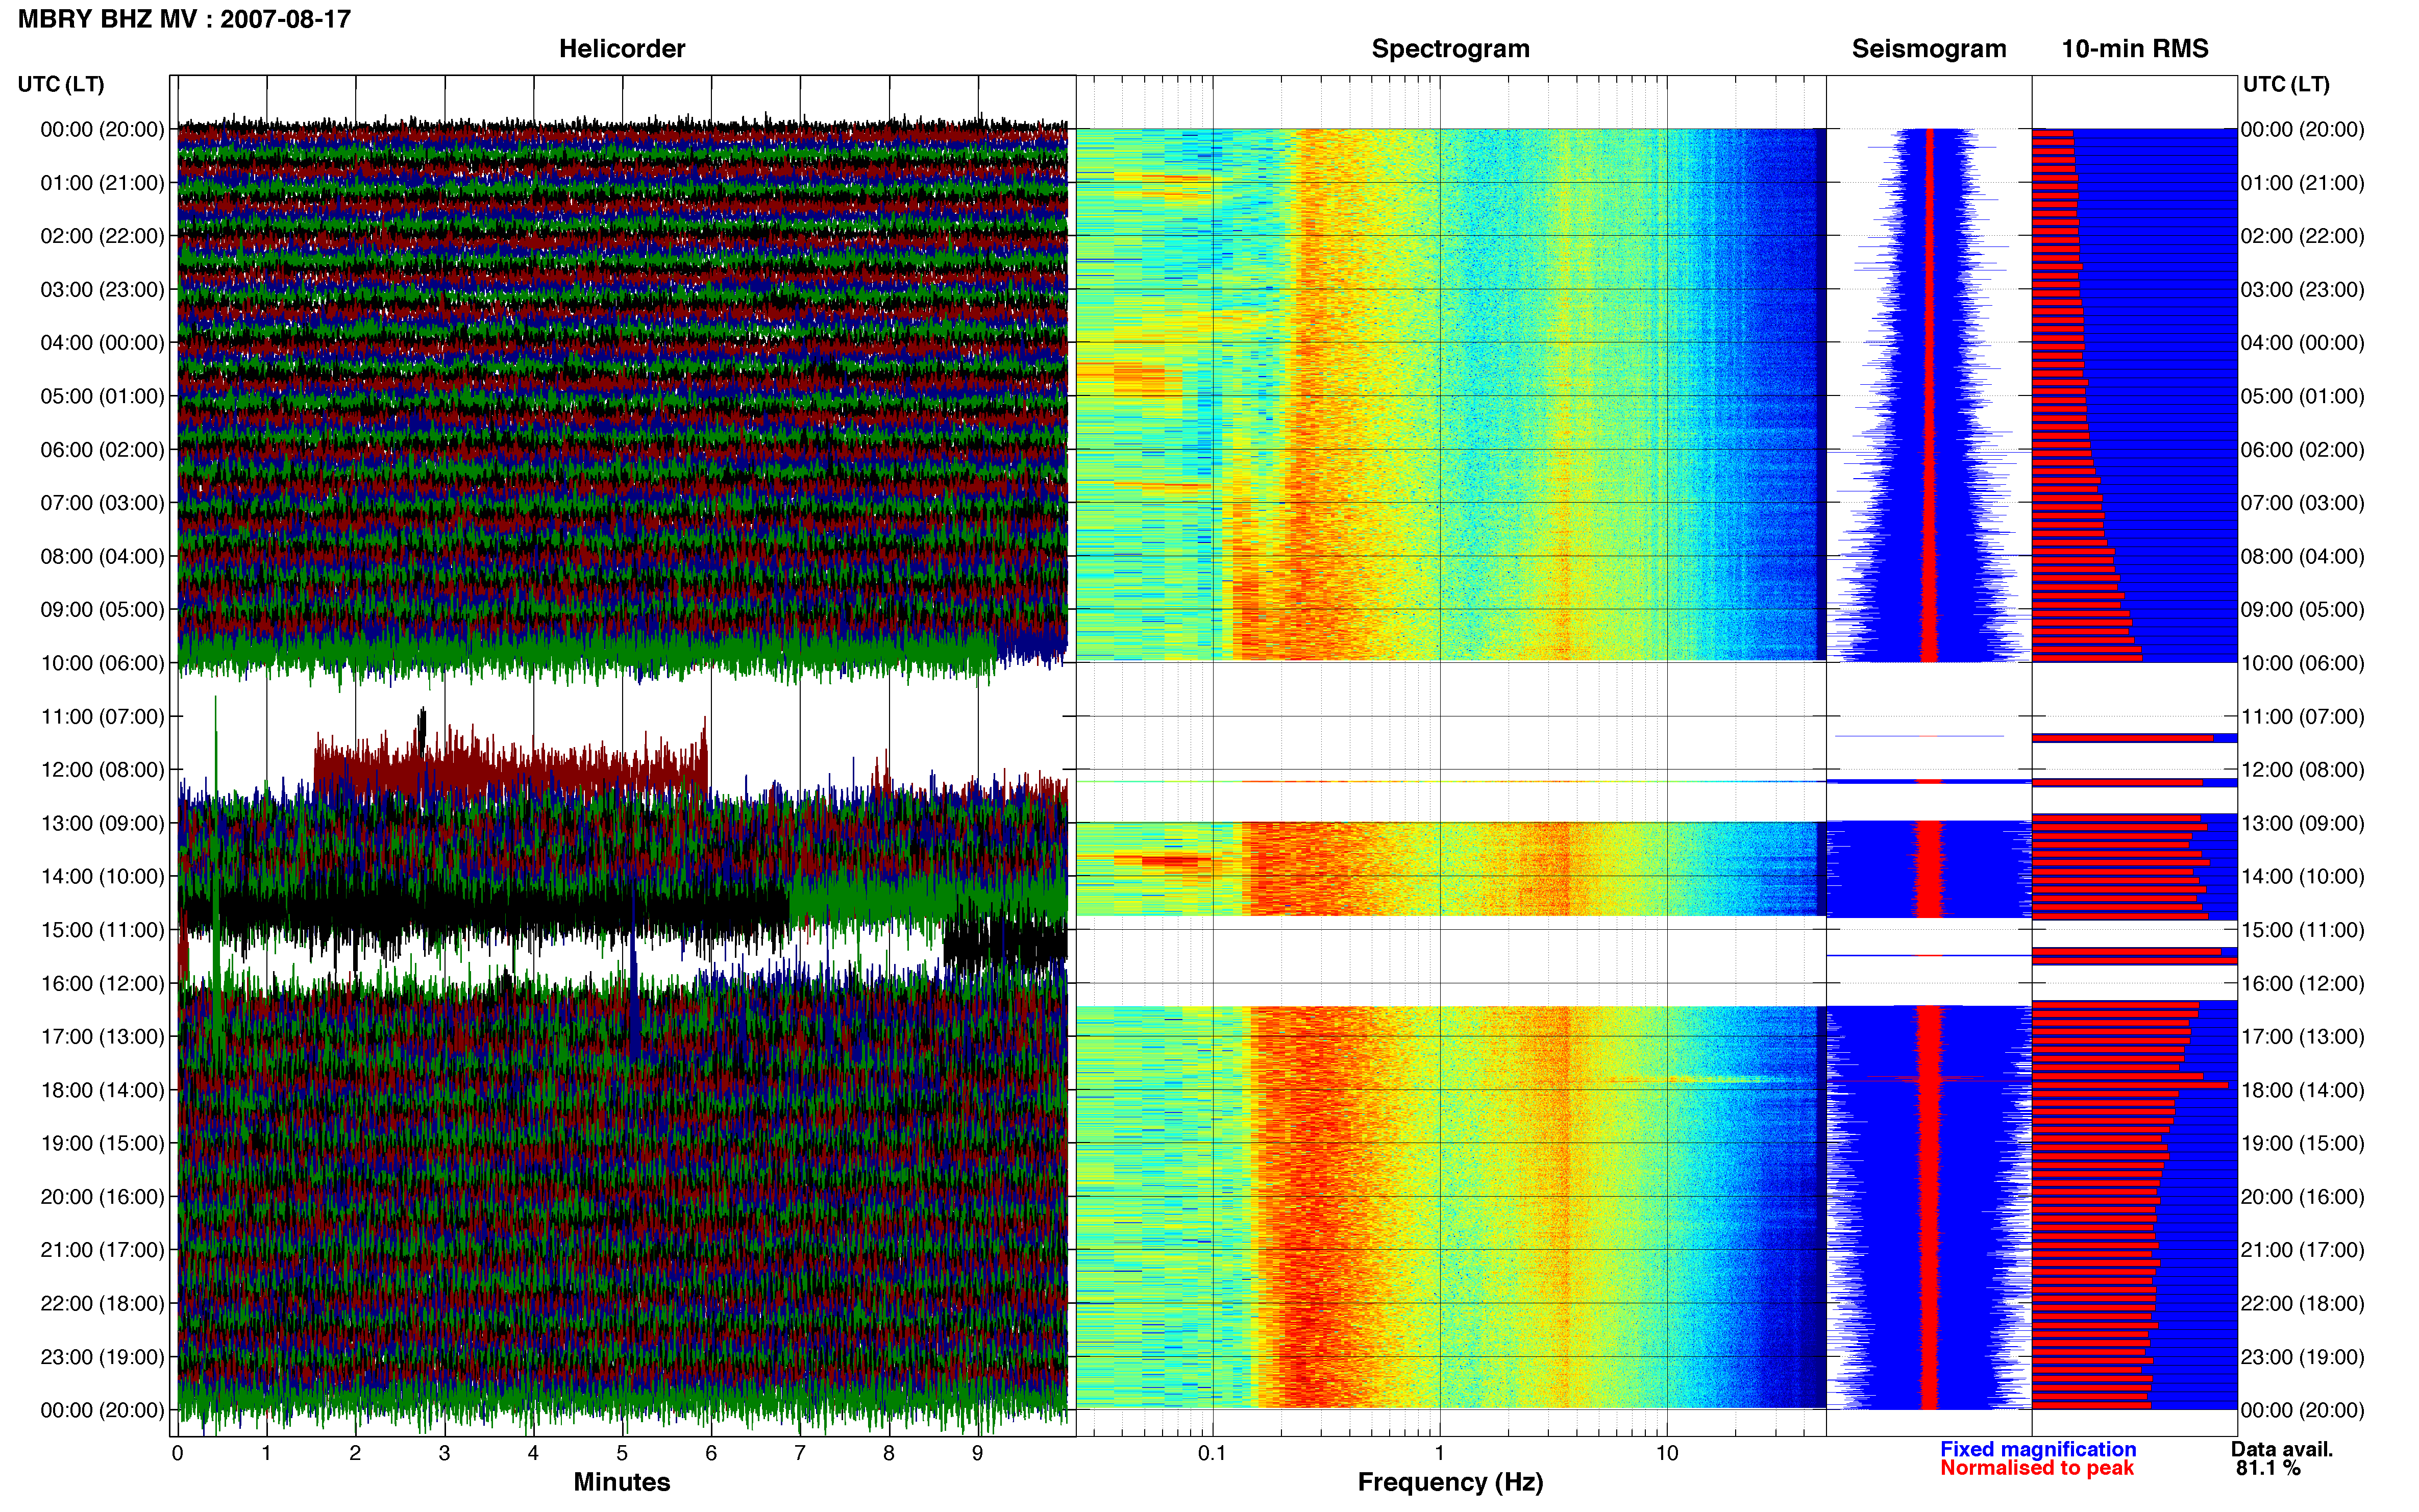
Task: Click '09:00 (05:00)' on the Helicorder time axis
Action: pyautogui.click(x=102, y=610)
